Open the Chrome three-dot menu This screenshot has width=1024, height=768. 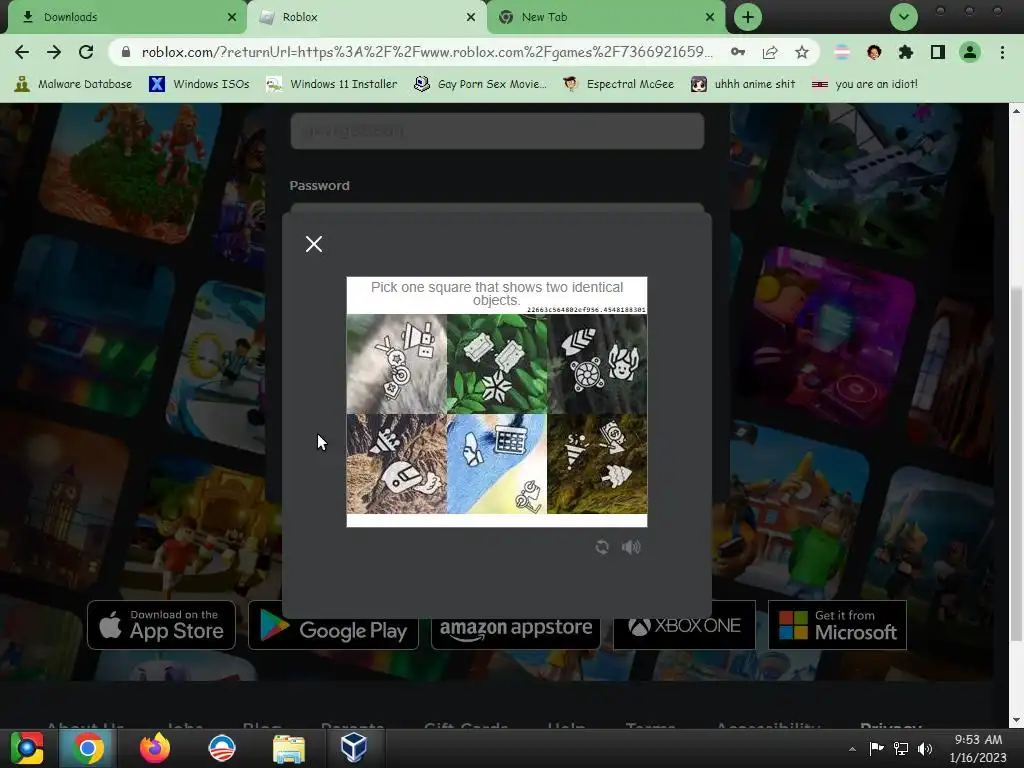[1002, 52]
